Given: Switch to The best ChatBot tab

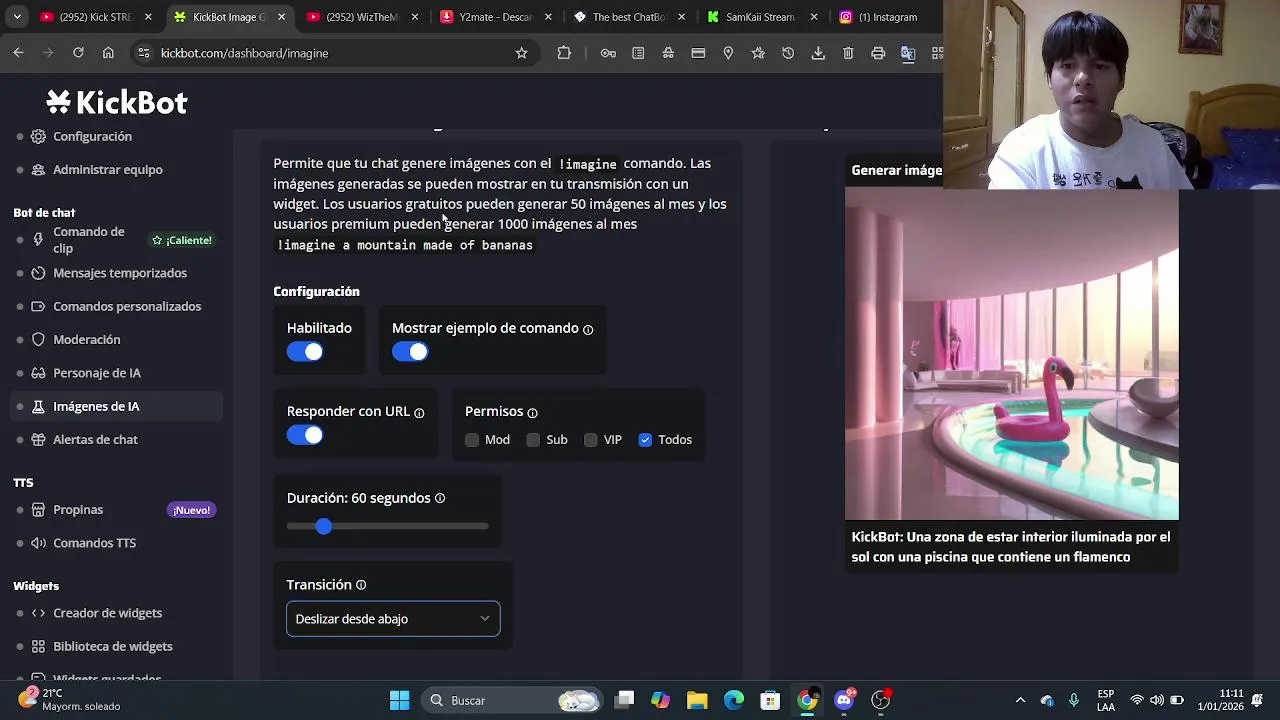Looking at the screenshot, I should tap(628, 17).
